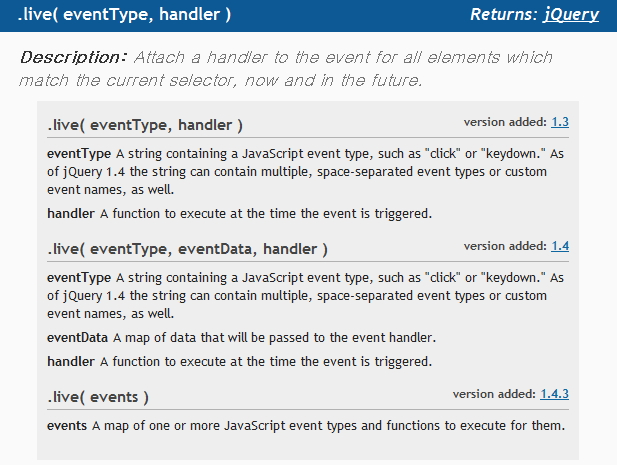
Task: Click the Description label
Action: click(x=73, y=57)
